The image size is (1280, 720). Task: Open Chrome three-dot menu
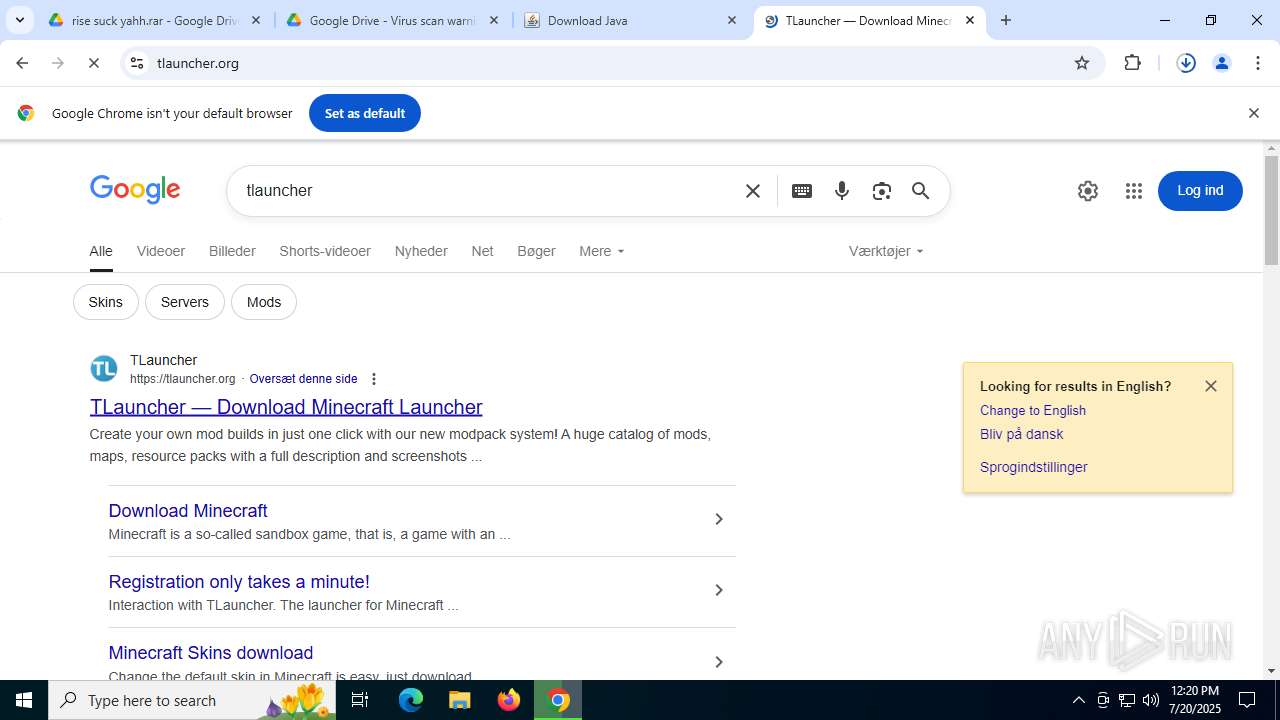[1258, 63]
